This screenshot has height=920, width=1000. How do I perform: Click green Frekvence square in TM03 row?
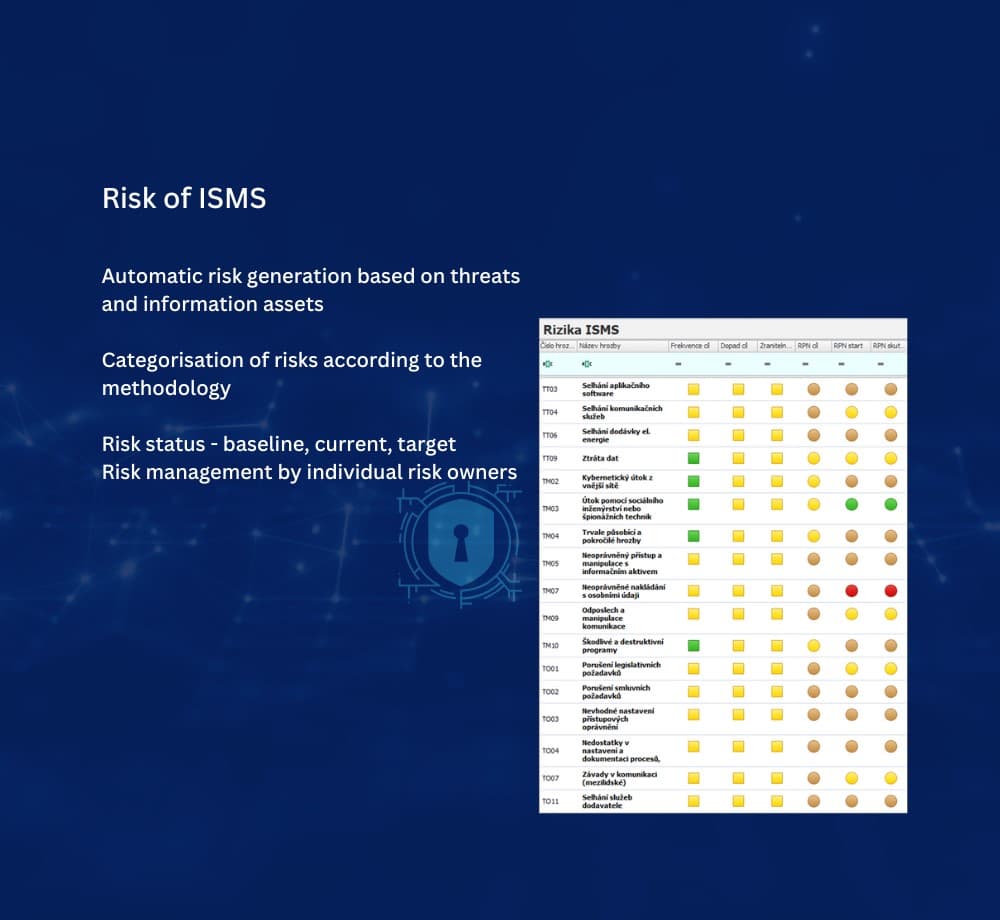coord(694,504)
